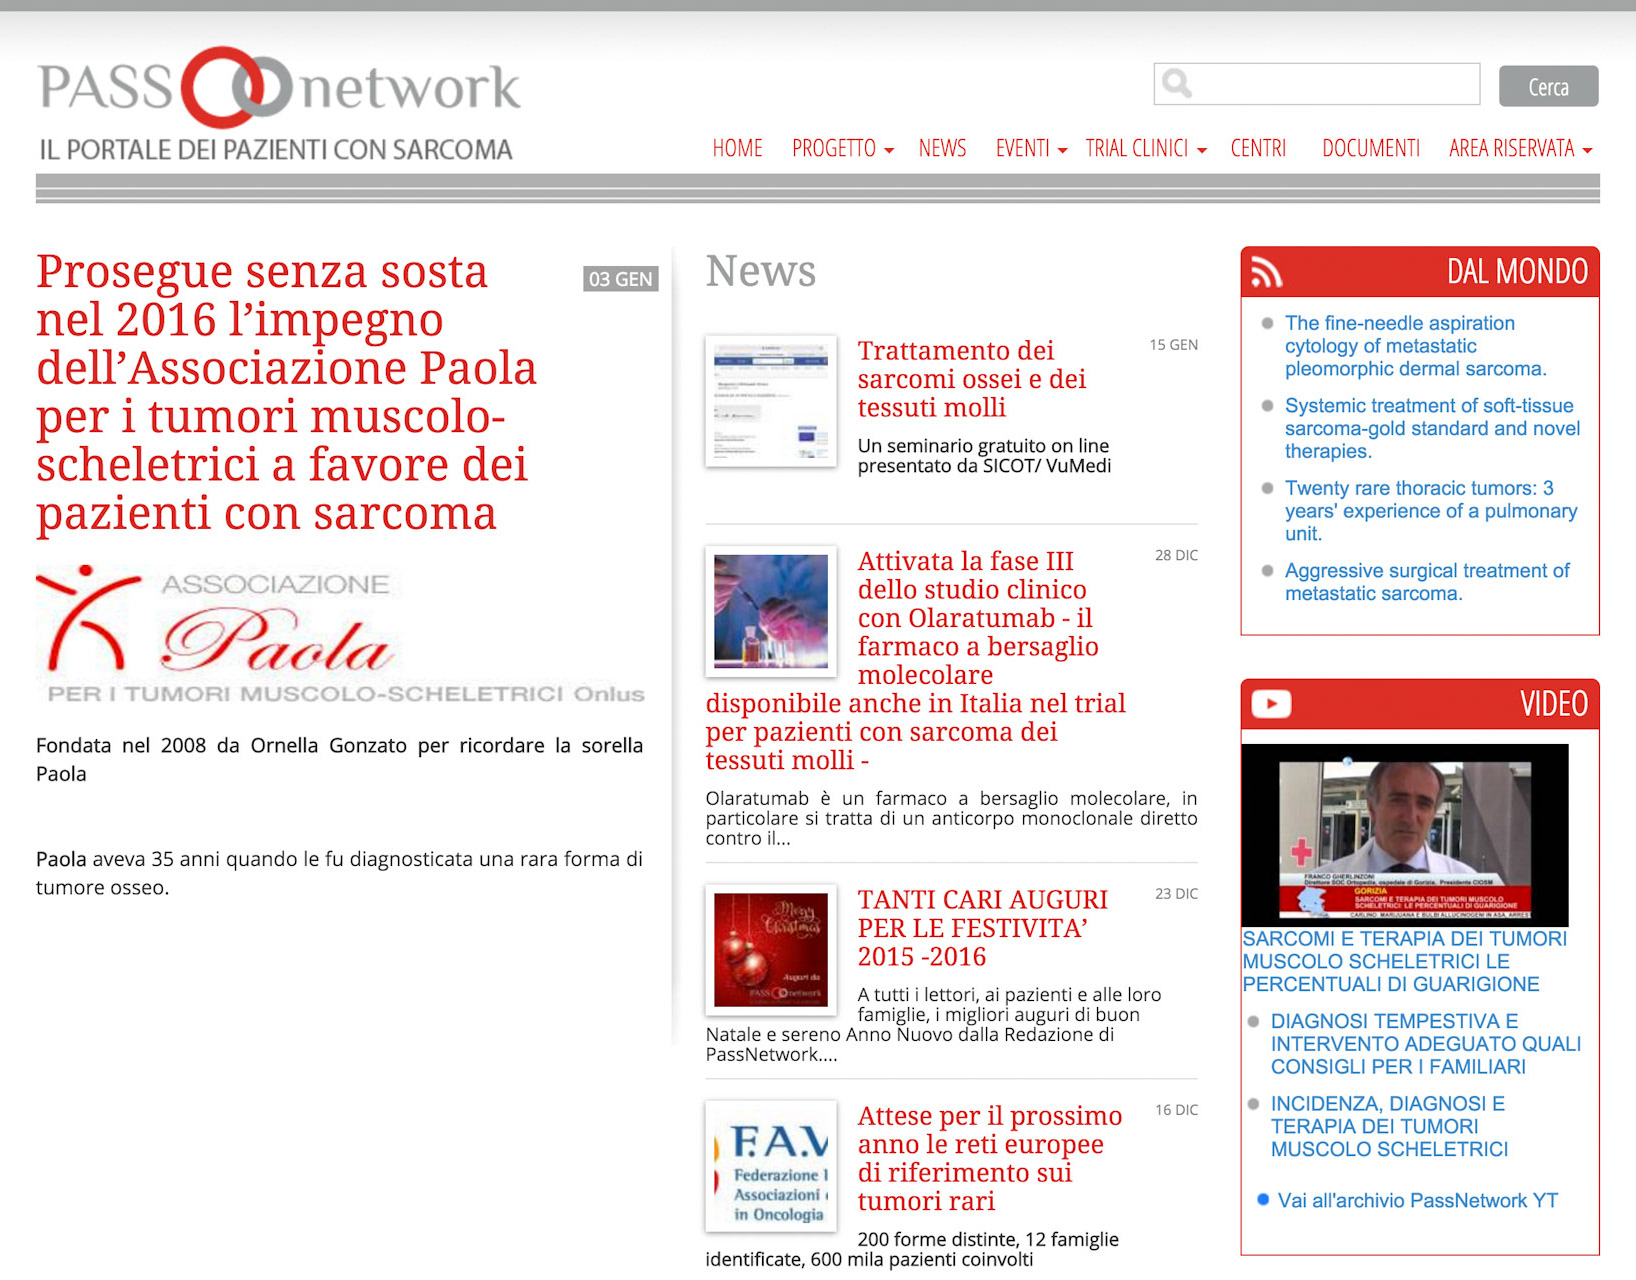This screenshot has height=1280, width=1636.
Task: Click the RSS feed icon in Dal Mondo
Action: [x=1266, y=272]
